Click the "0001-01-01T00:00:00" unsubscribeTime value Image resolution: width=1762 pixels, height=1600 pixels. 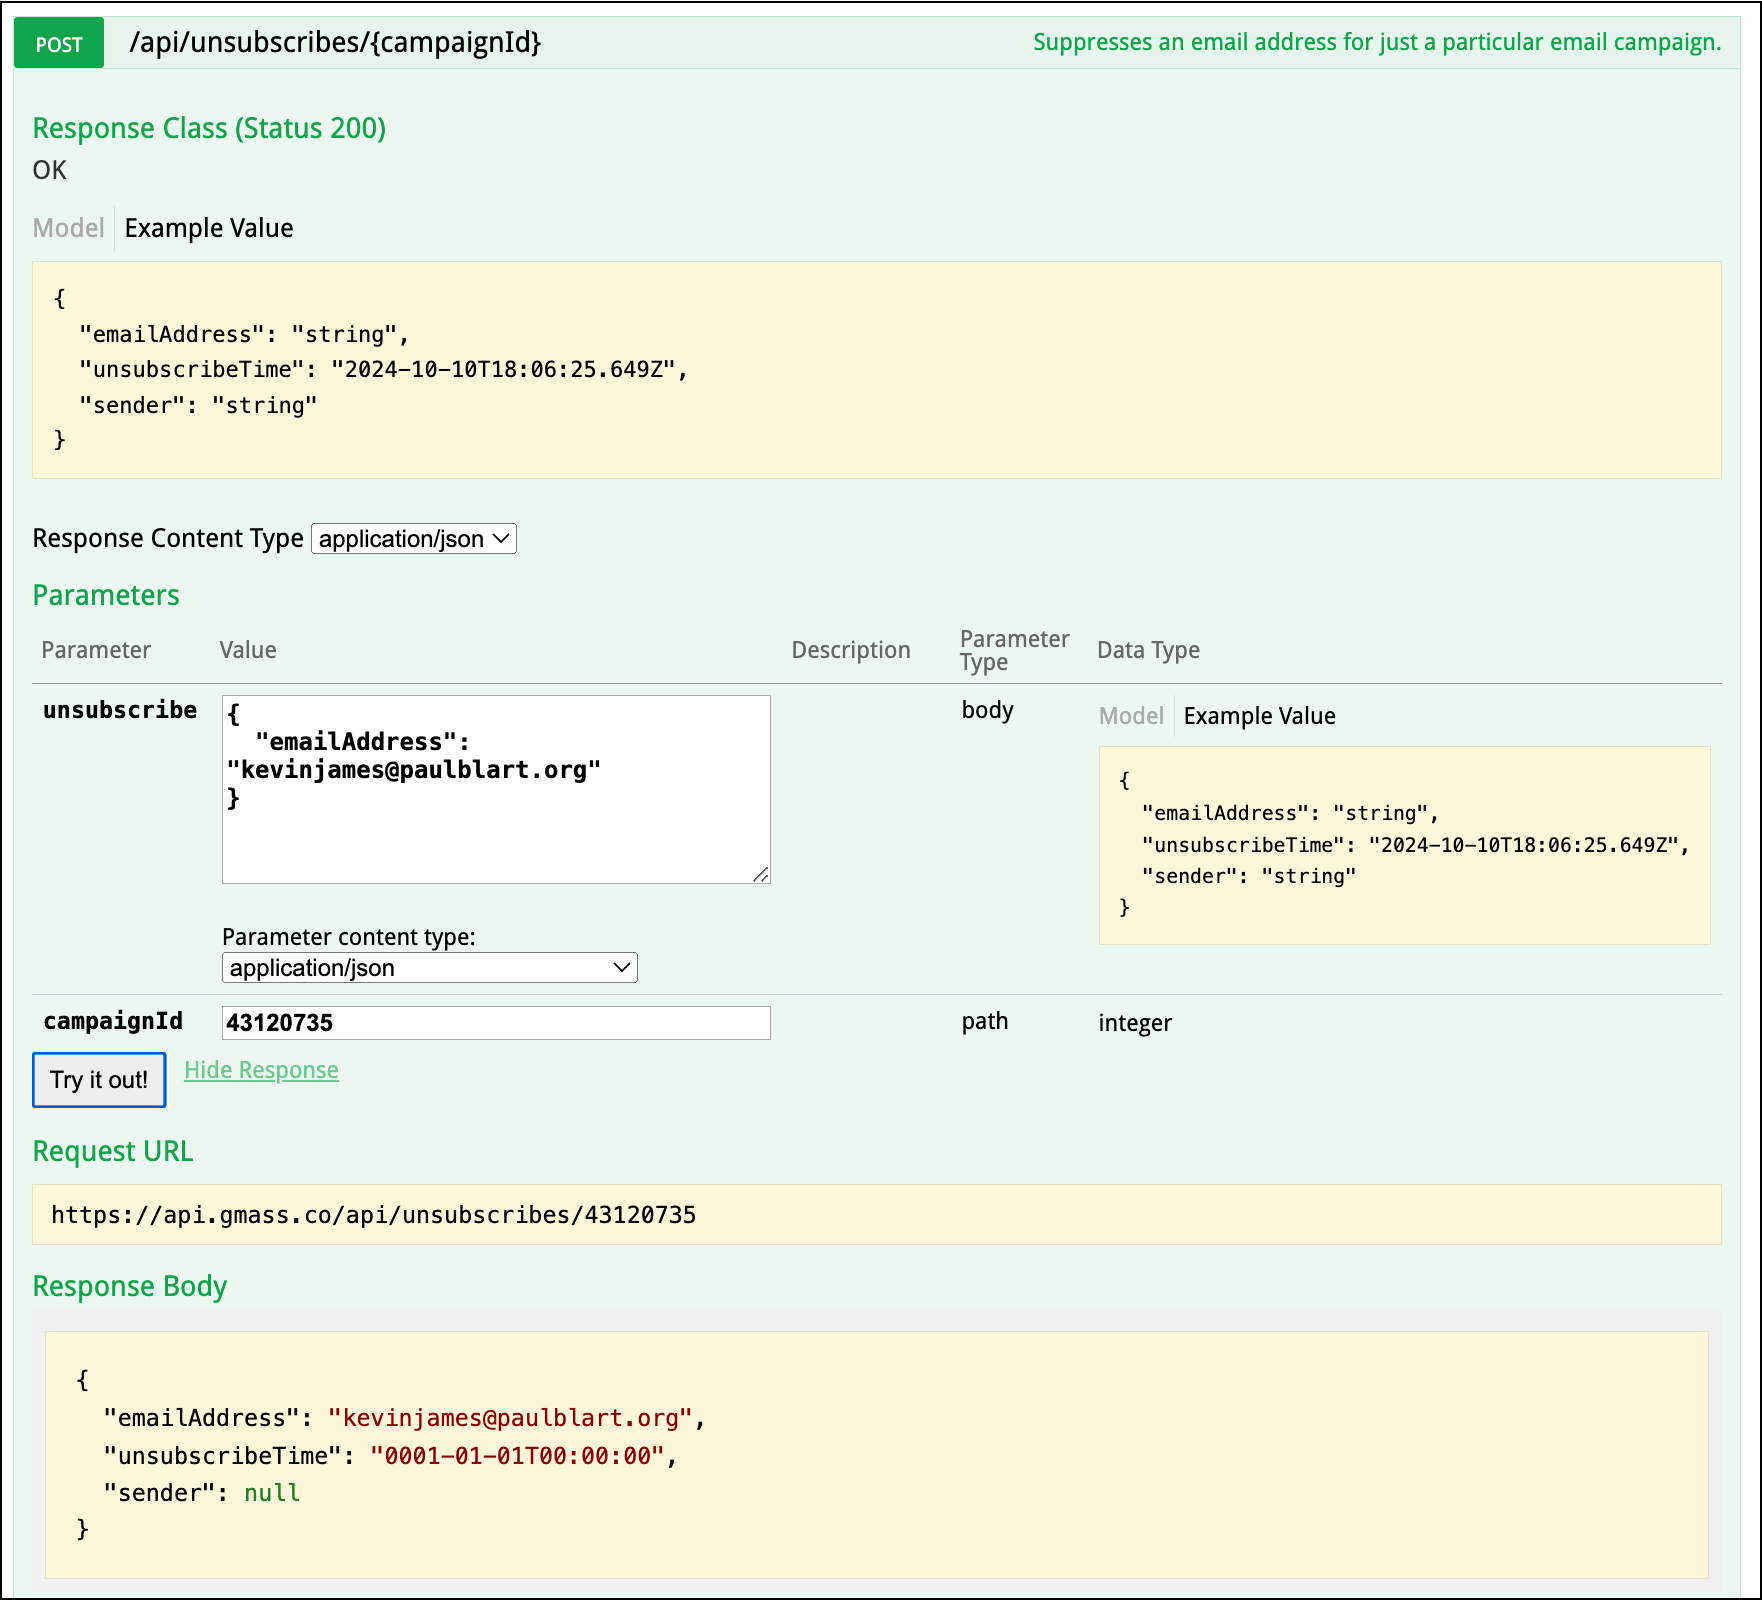click(x=517, y=1456)
